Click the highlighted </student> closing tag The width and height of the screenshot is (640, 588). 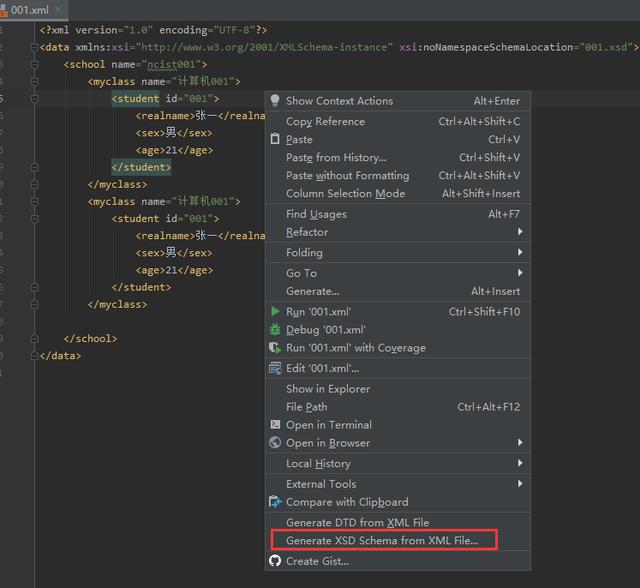[x=141, y=167]
